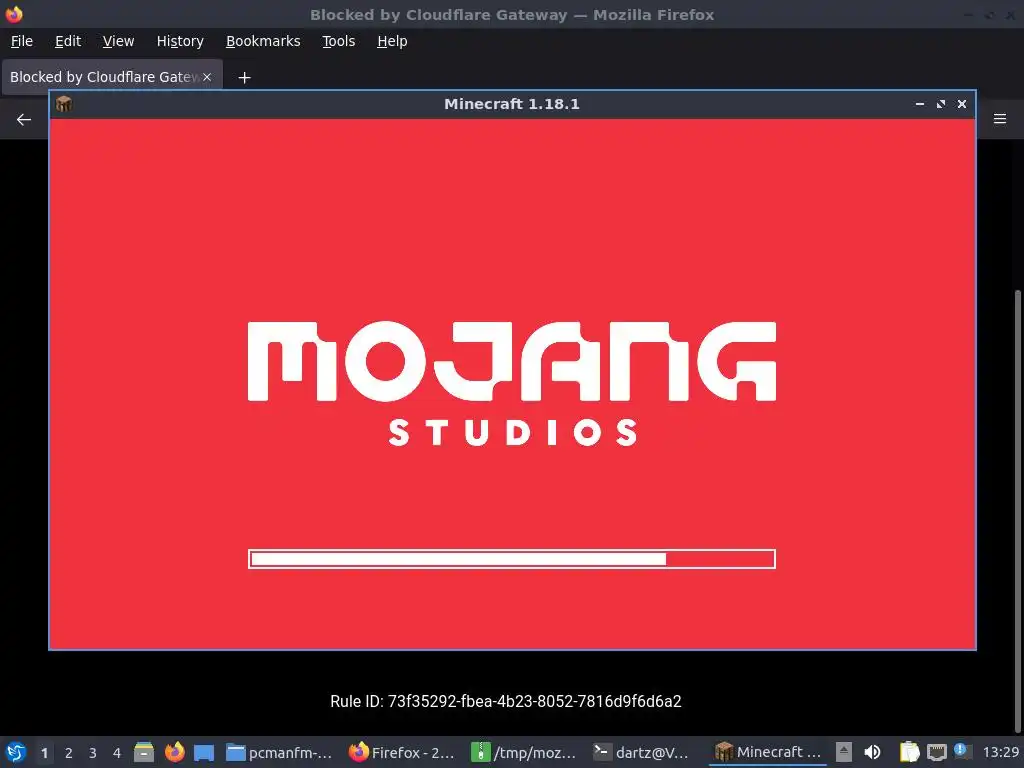Viewport: 1024px width, 768px height.
Task: Open the Bookmarks menu in Firefox
Action: (263, 41)
